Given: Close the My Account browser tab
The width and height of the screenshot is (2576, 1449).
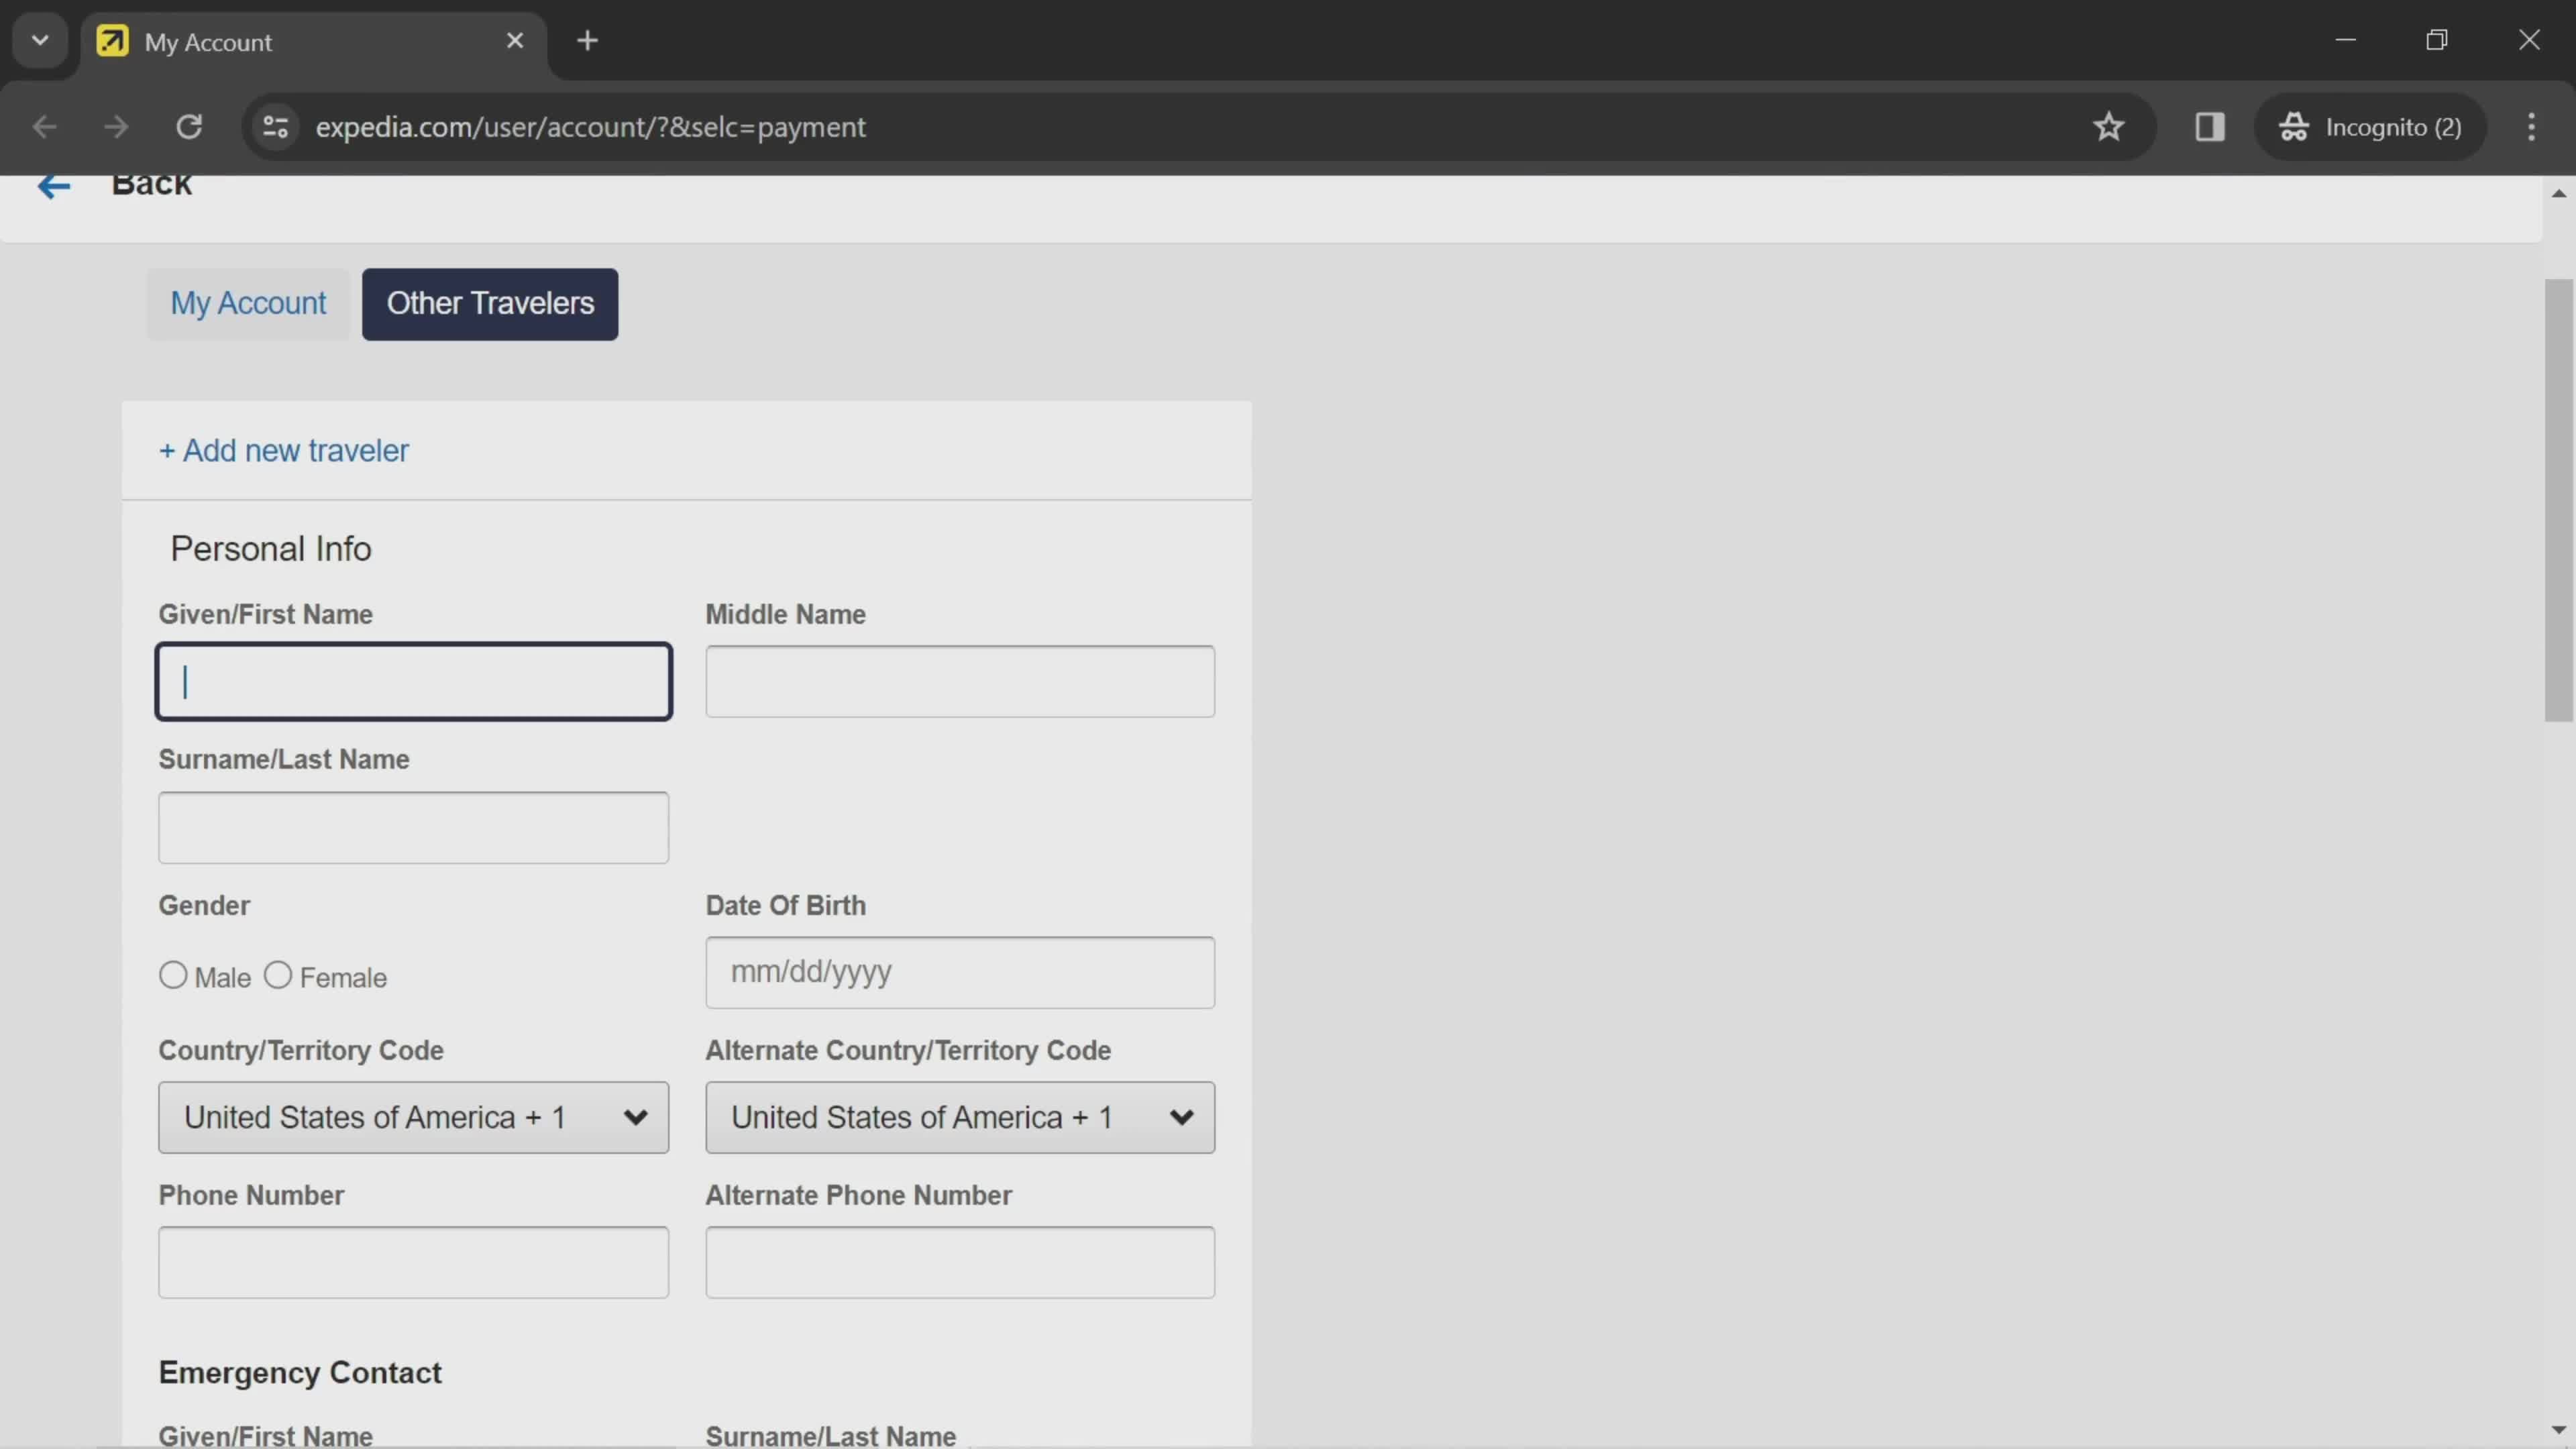Looking at the screenshot, I should 515,41.
